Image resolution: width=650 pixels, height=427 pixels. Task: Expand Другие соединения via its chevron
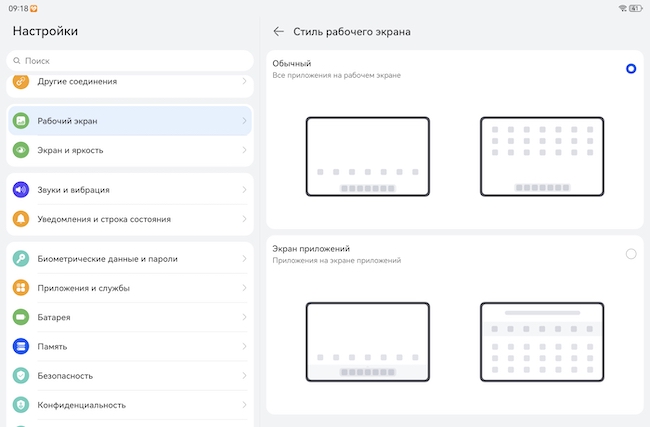tap(244, 81)
